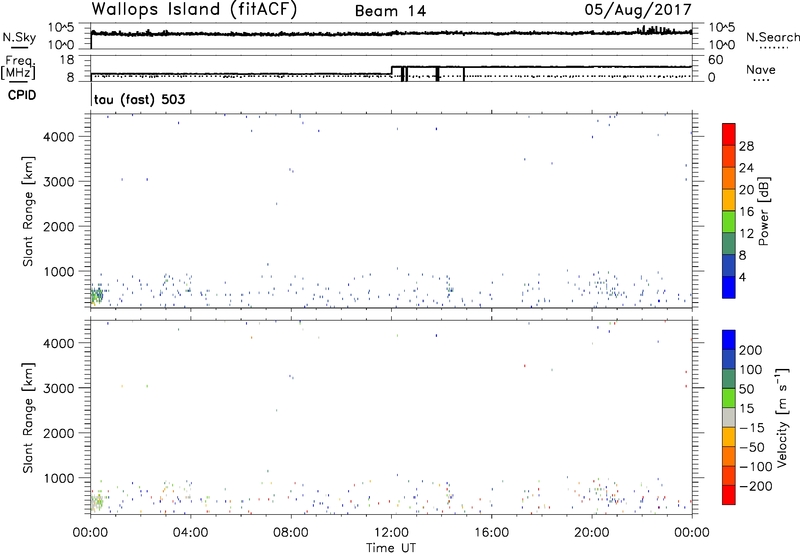Click the "N.Sky" legend label

[x=19, y=37]
